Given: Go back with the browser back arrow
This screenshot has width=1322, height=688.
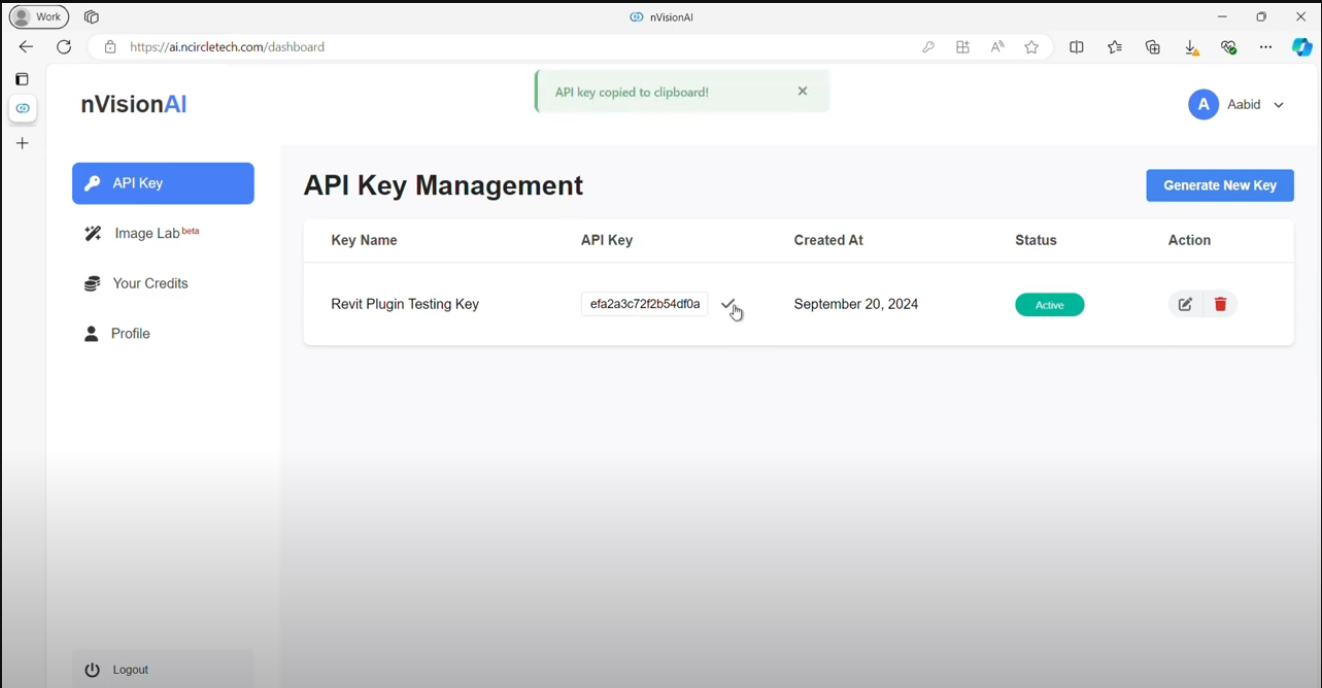Looking at the screenshot, I should (26, 47).
